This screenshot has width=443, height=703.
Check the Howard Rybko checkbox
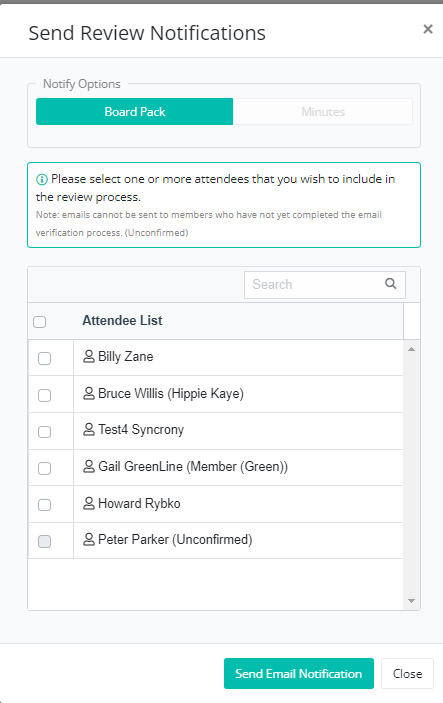[44, 505]
